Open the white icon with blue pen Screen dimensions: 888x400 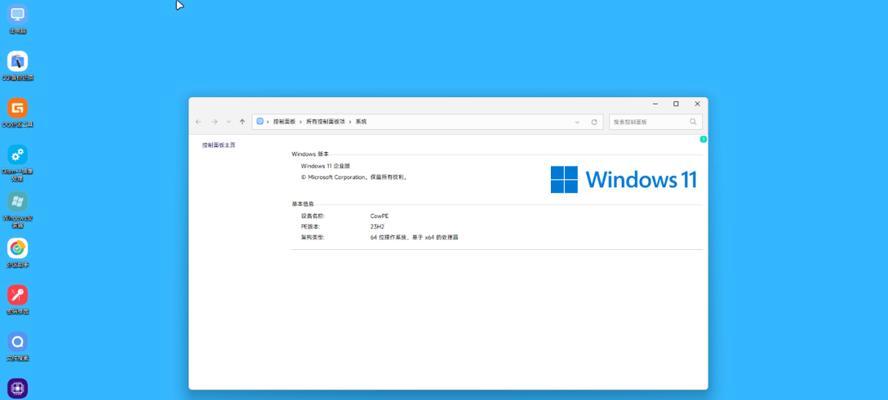point(18,61)
